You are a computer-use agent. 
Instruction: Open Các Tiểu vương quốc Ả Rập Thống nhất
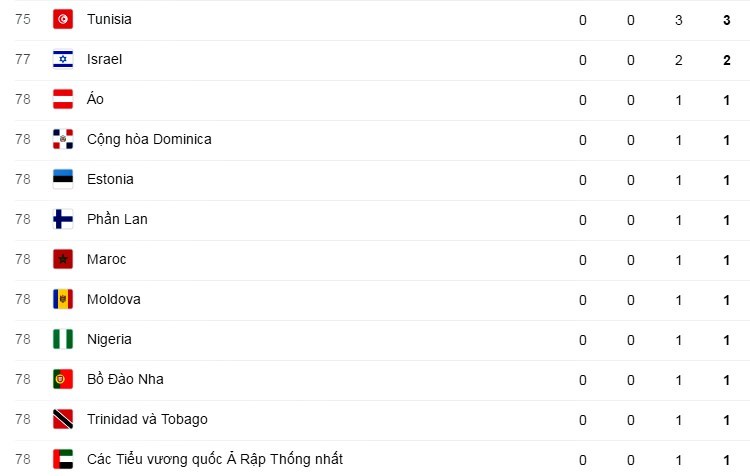pyautogui.click(x=214, y=459)
